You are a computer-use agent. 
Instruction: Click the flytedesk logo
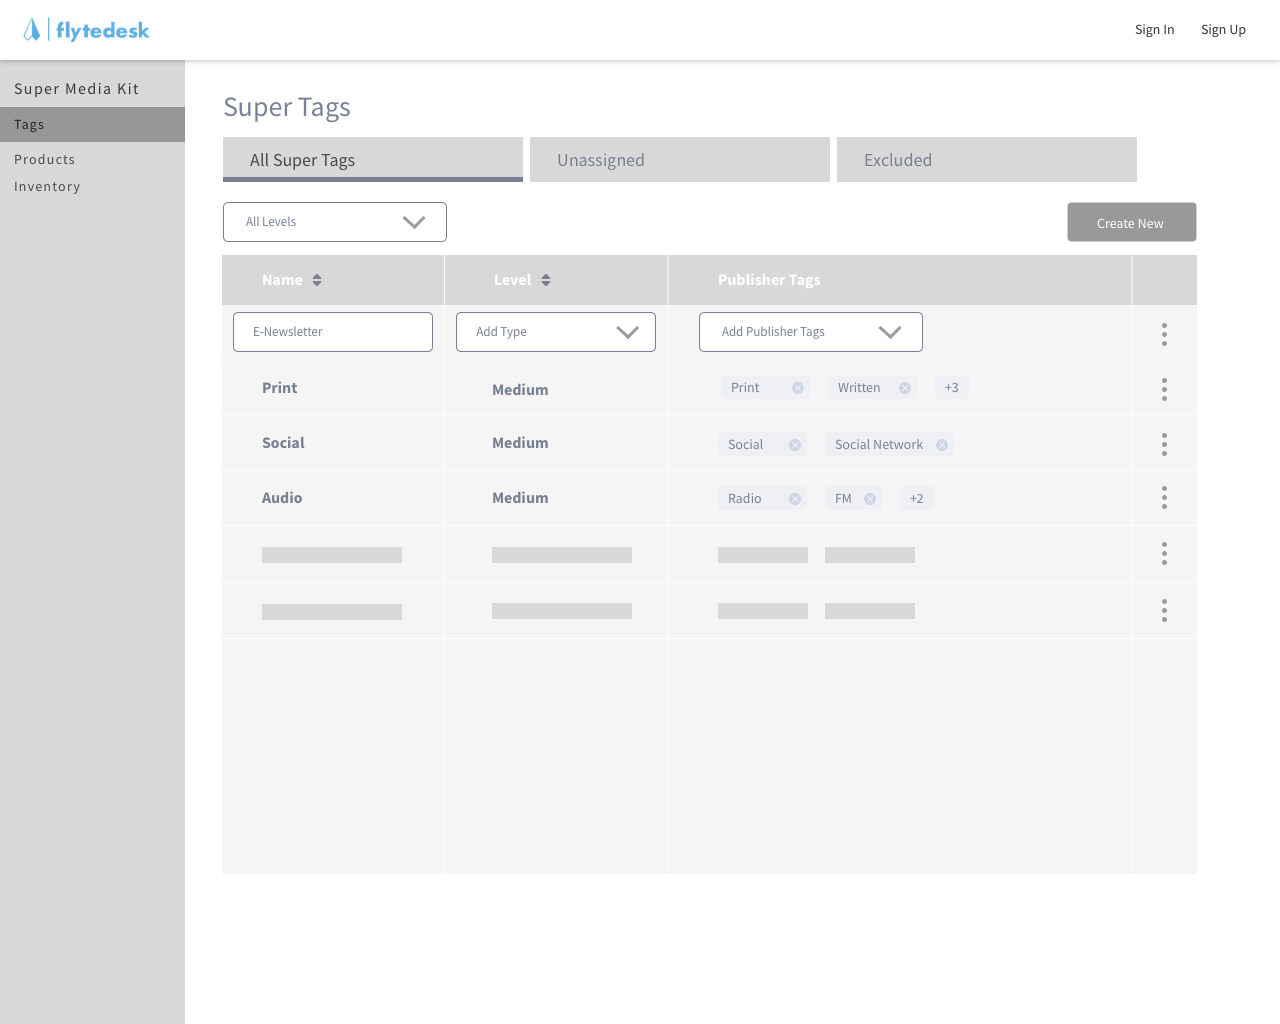(x=86, y=30)
